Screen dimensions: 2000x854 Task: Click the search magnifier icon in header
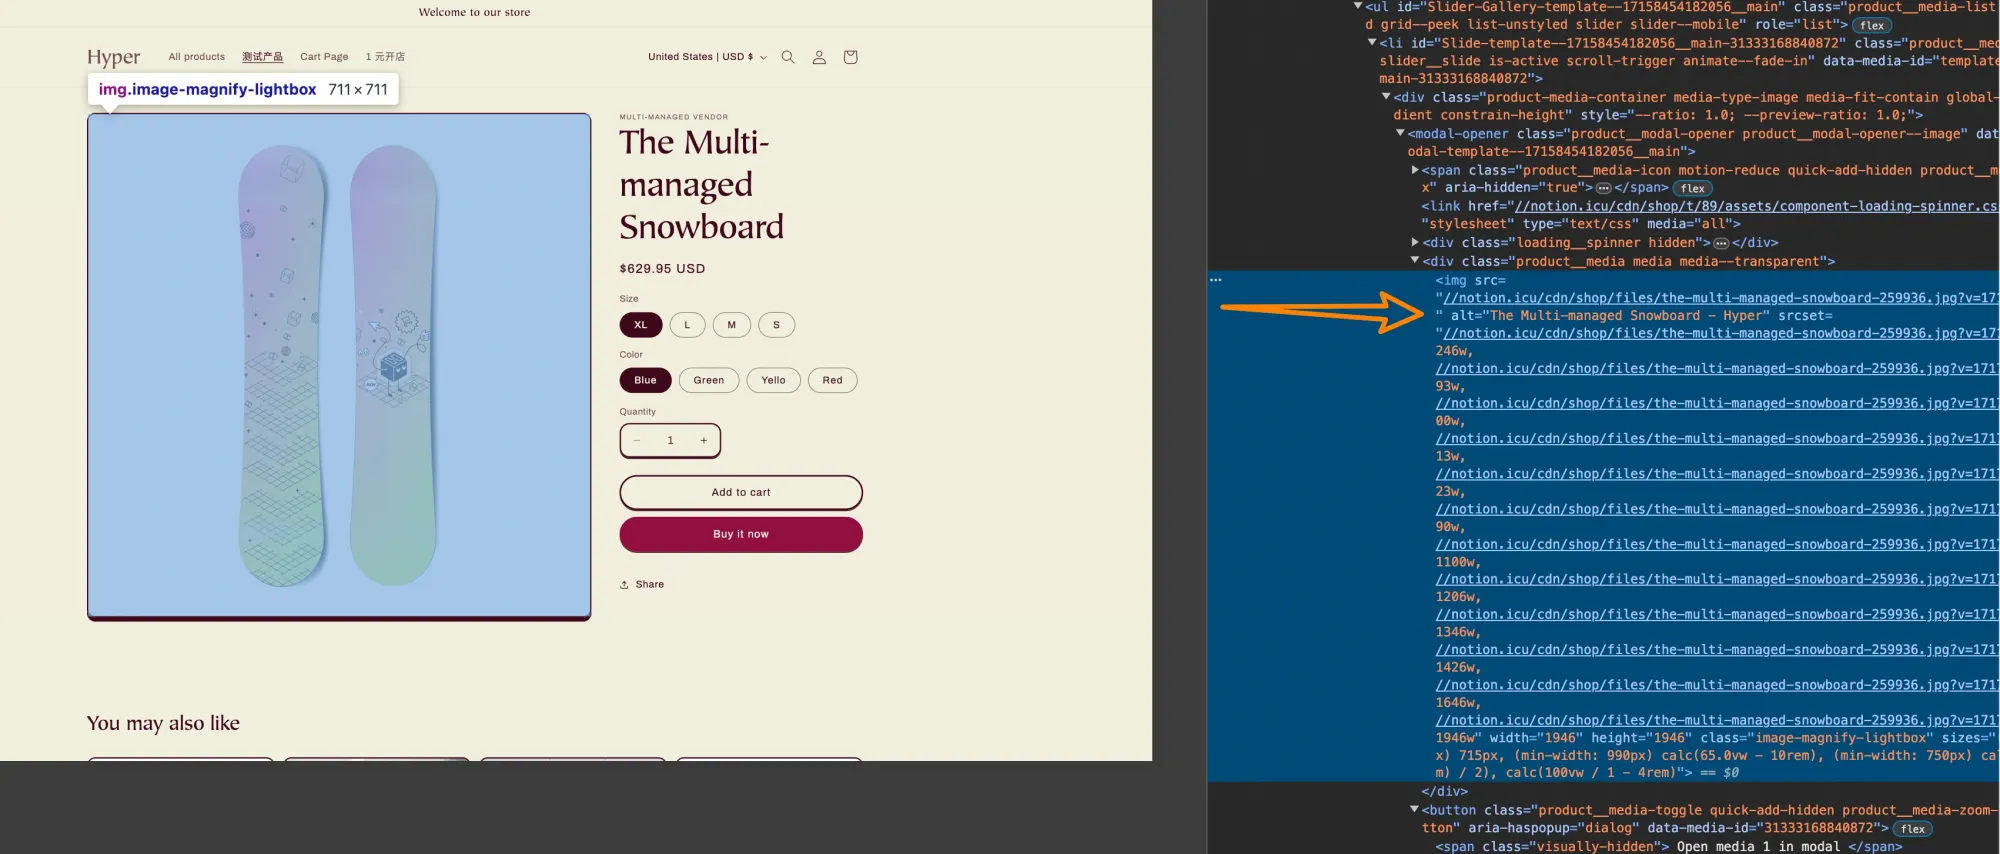(x=788, y=57)
